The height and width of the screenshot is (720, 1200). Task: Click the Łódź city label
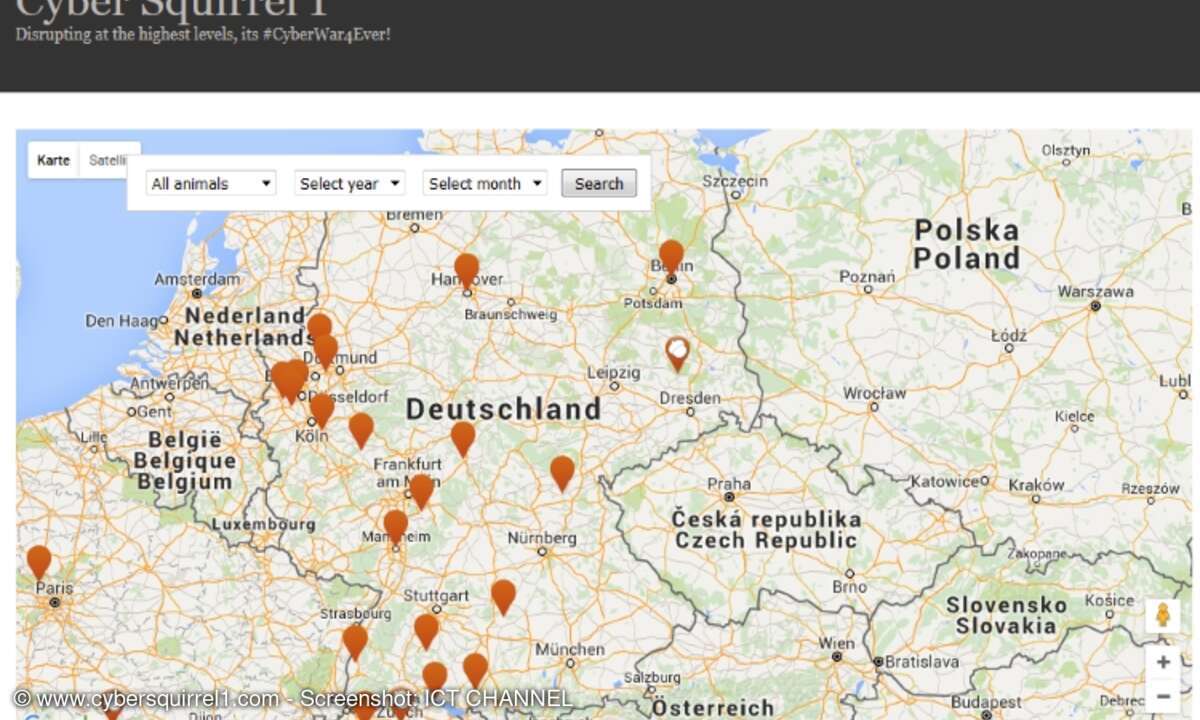point(1010,336)
